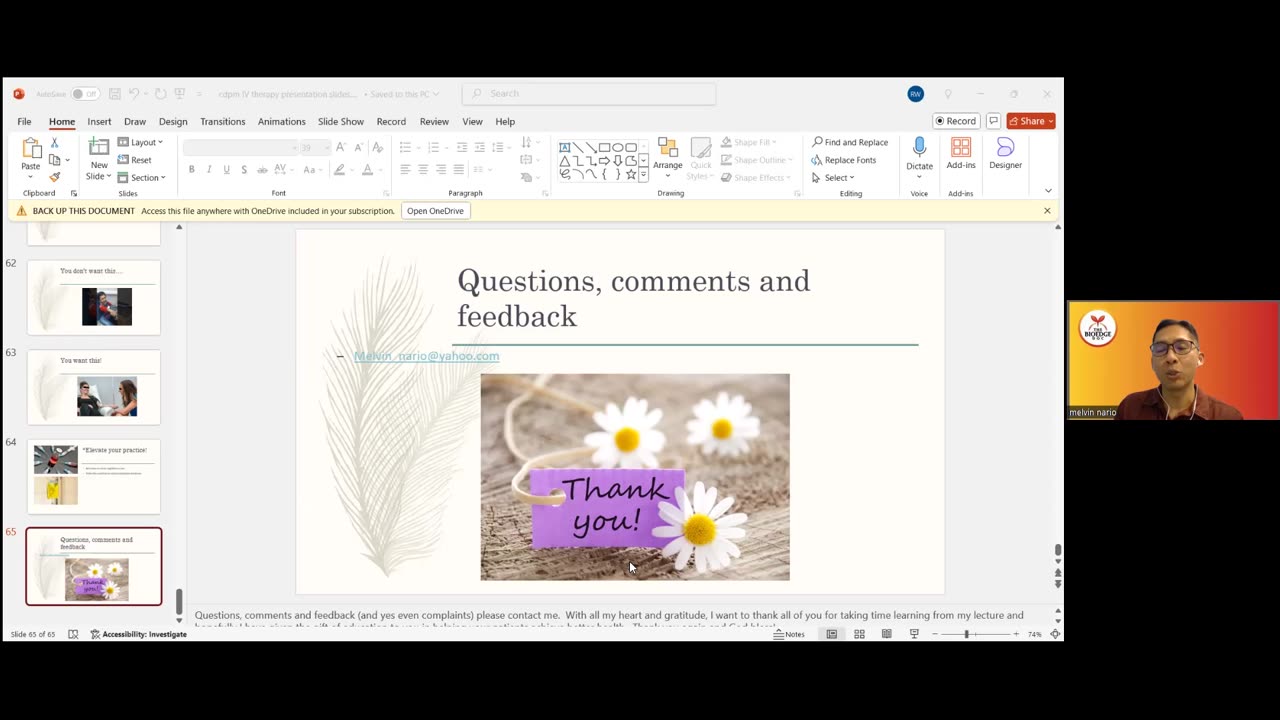
Task: Click the Reset slide button
Action: 135,160
